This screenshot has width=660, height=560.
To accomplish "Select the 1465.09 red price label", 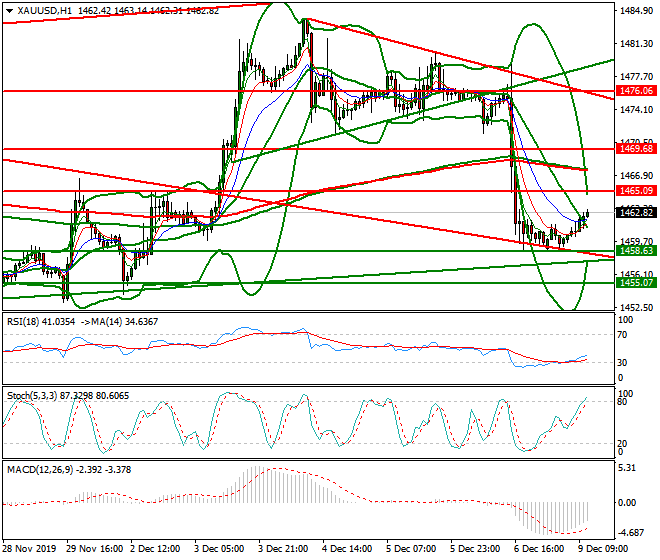I will point(636,191).
